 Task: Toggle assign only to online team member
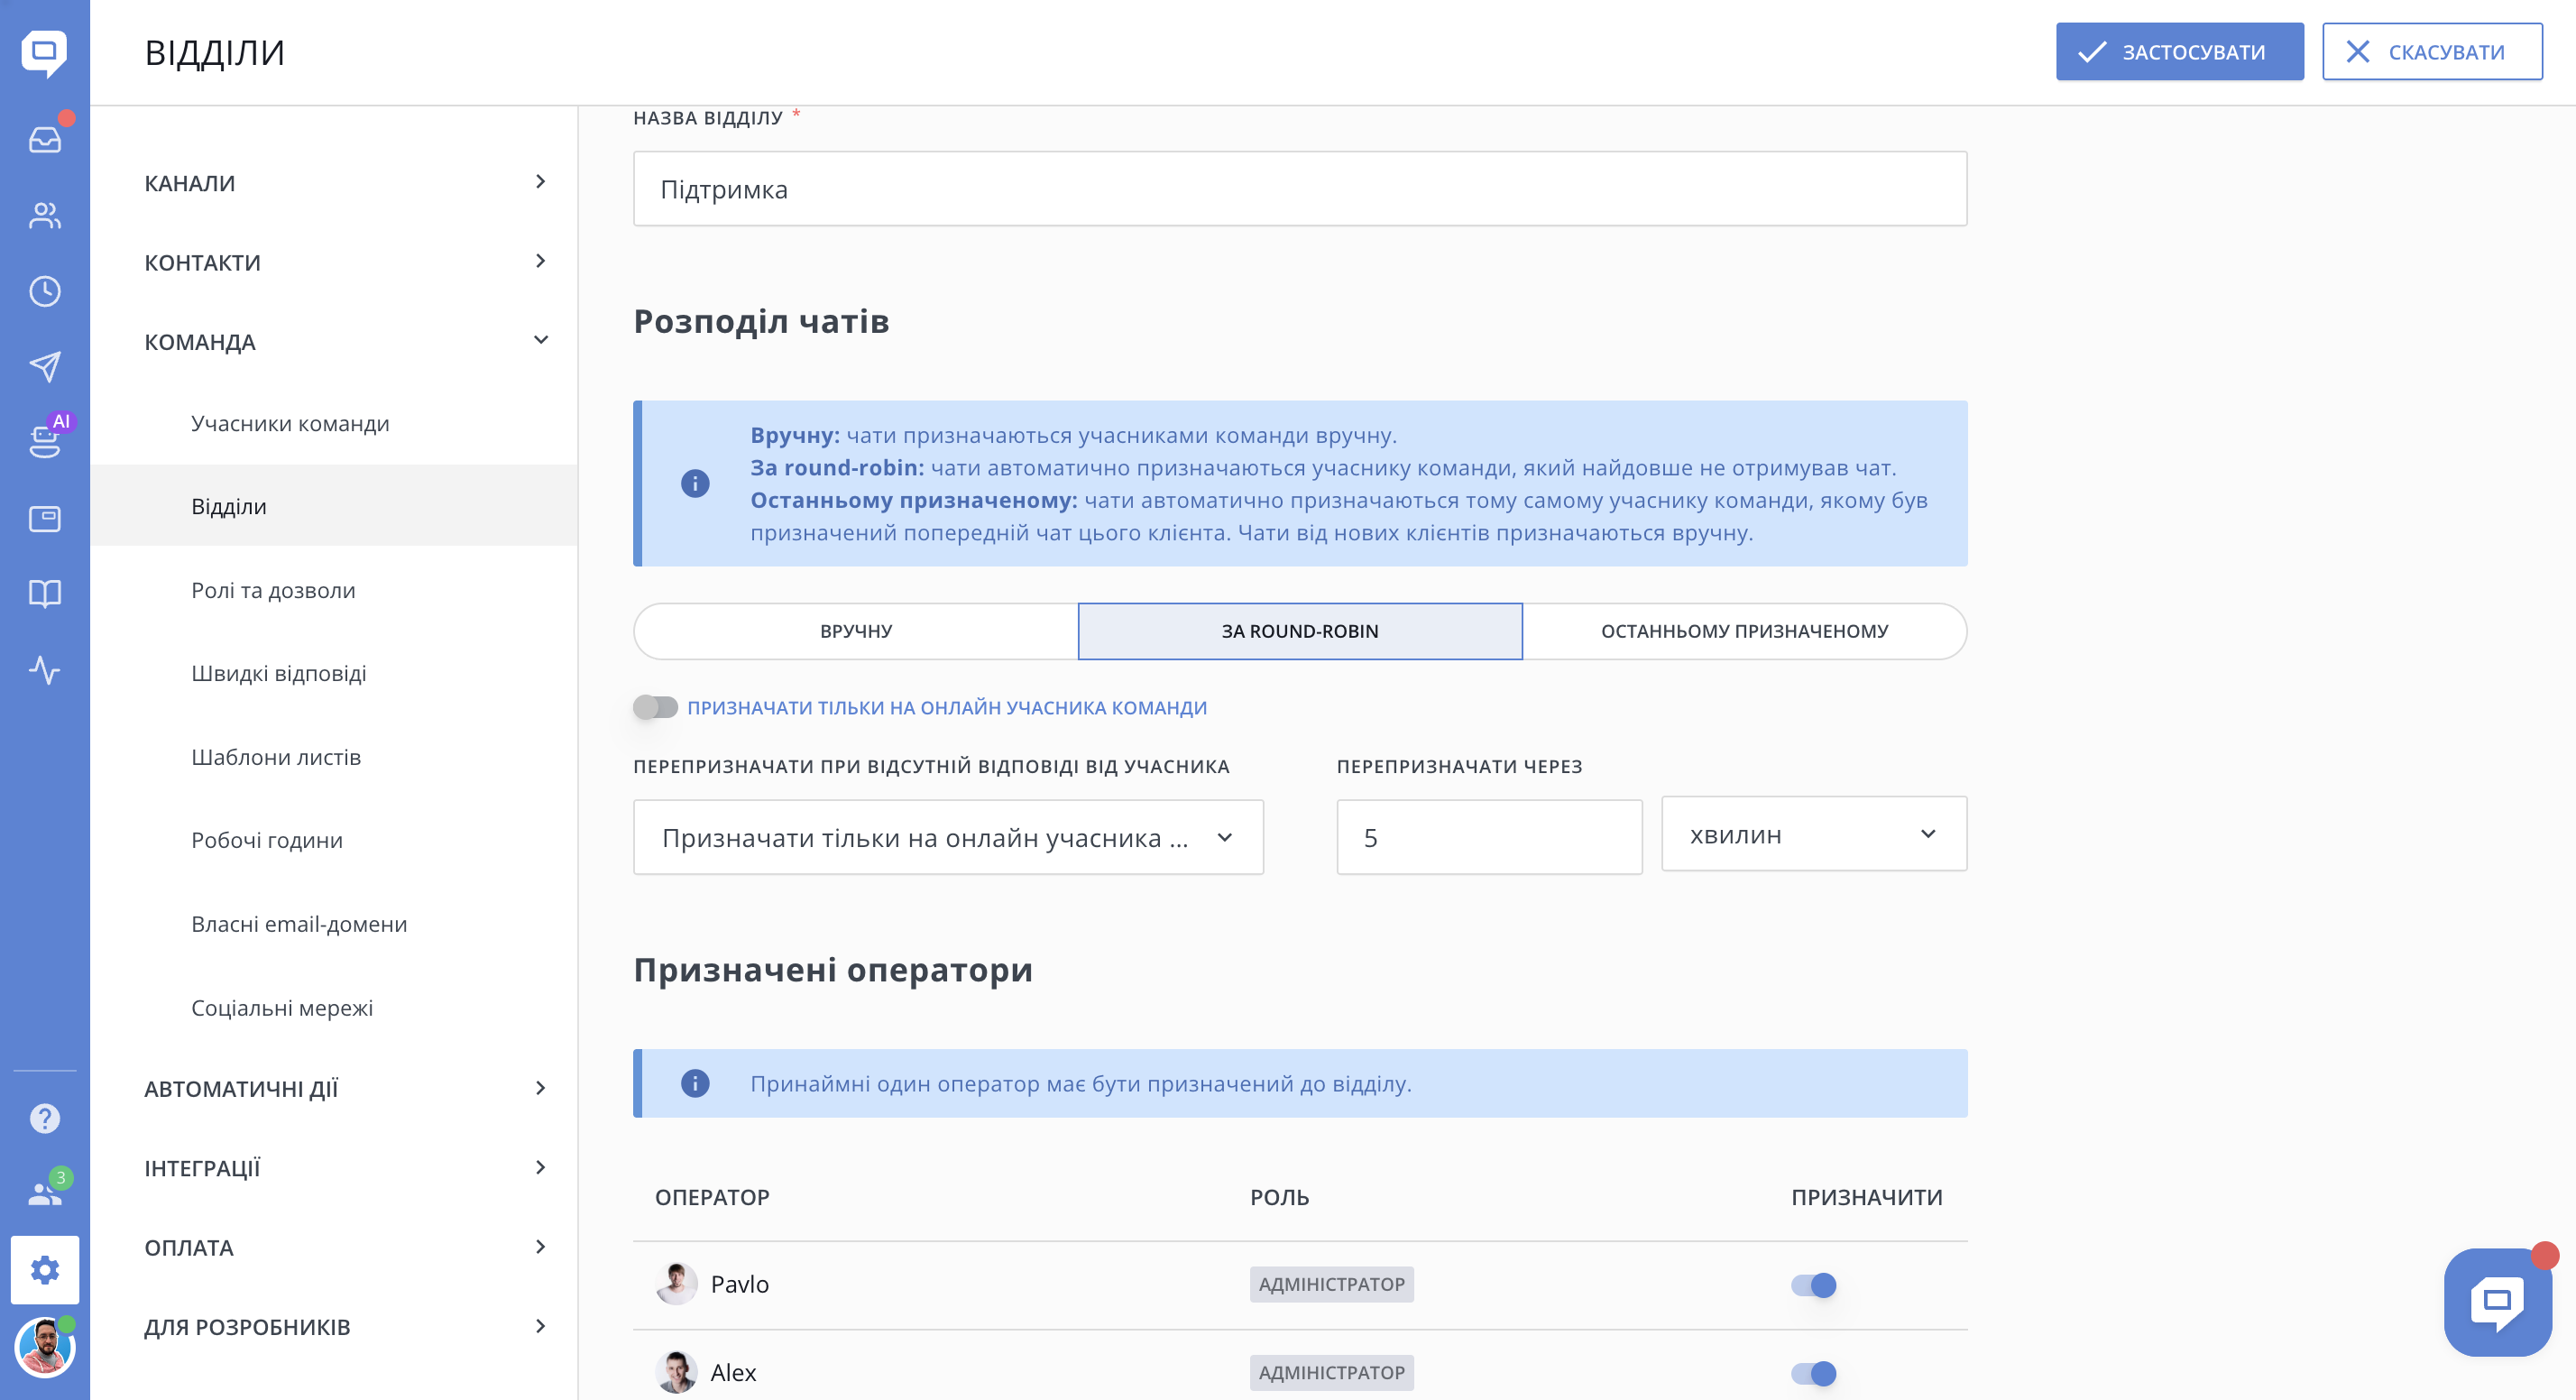(656, 707)
